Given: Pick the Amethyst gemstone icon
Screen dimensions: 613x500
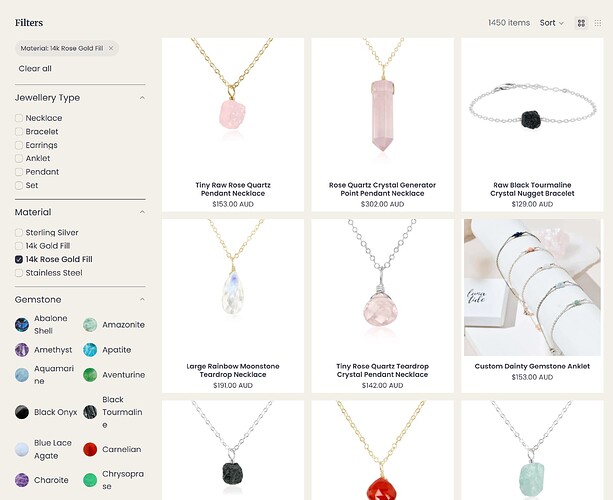Looking at the screenshot, I should pos(22,350).
